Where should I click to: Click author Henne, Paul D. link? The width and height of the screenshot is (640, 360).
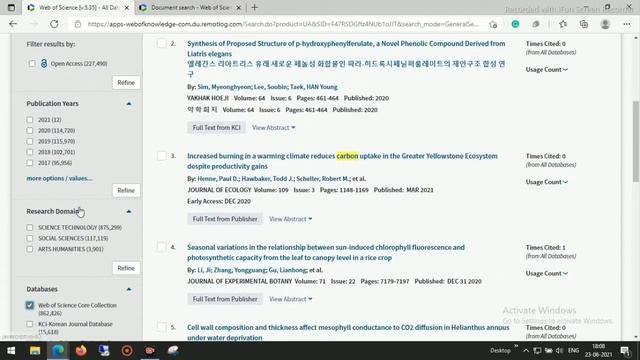[x=218, y=179]
